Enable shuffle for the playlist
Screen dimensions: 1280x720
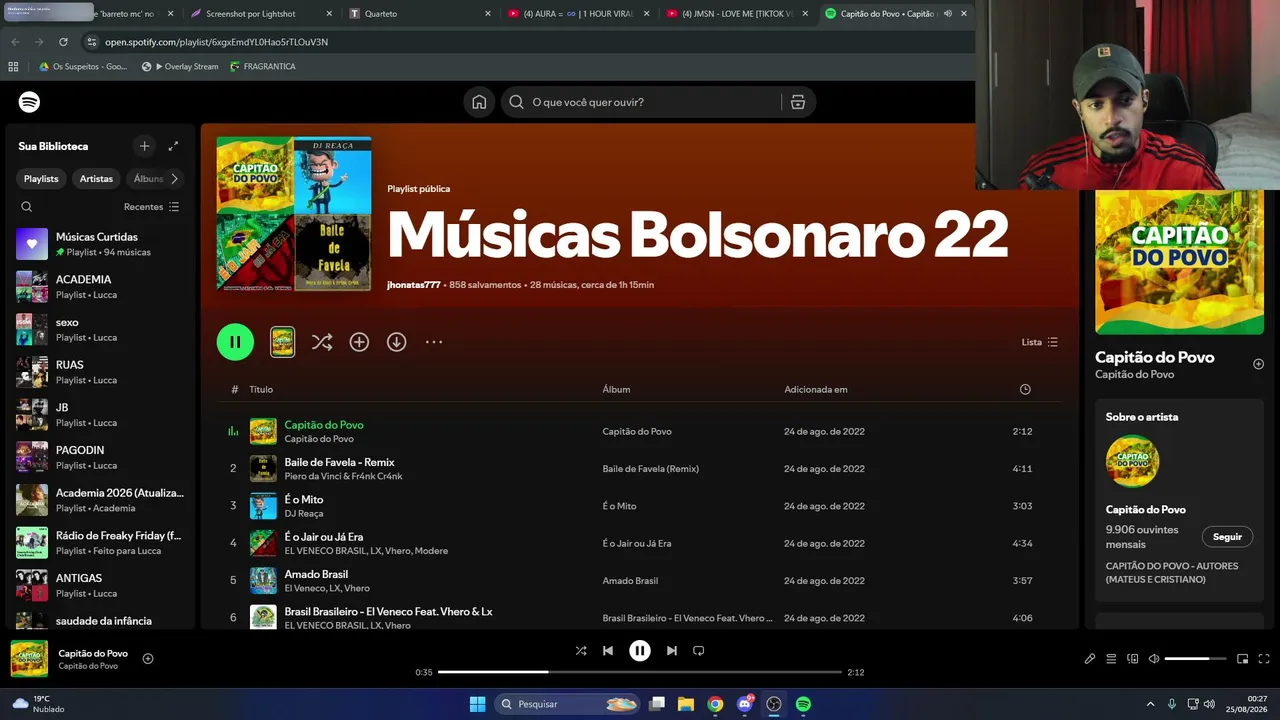click(x=321, y=342)
